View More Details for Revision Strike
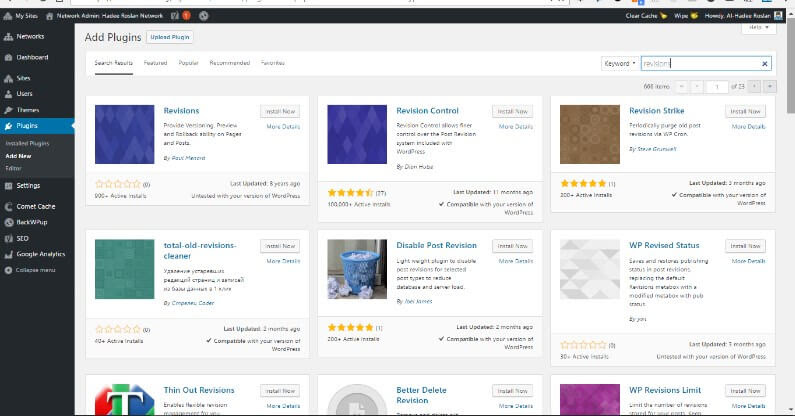795x416 pixels. point(748,127)
